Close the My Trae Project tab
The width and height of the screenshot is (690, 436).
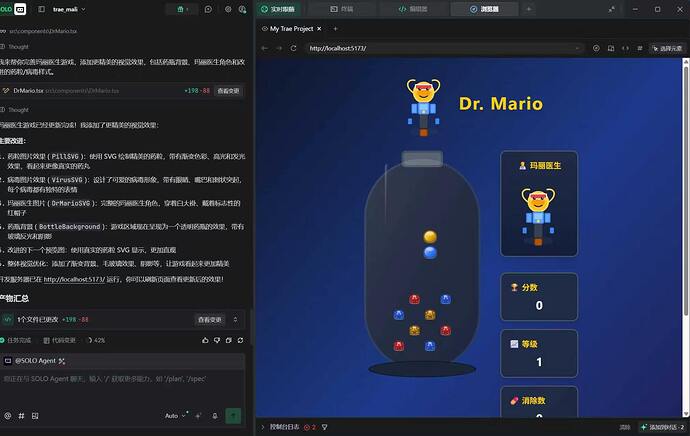pos(319,29)
